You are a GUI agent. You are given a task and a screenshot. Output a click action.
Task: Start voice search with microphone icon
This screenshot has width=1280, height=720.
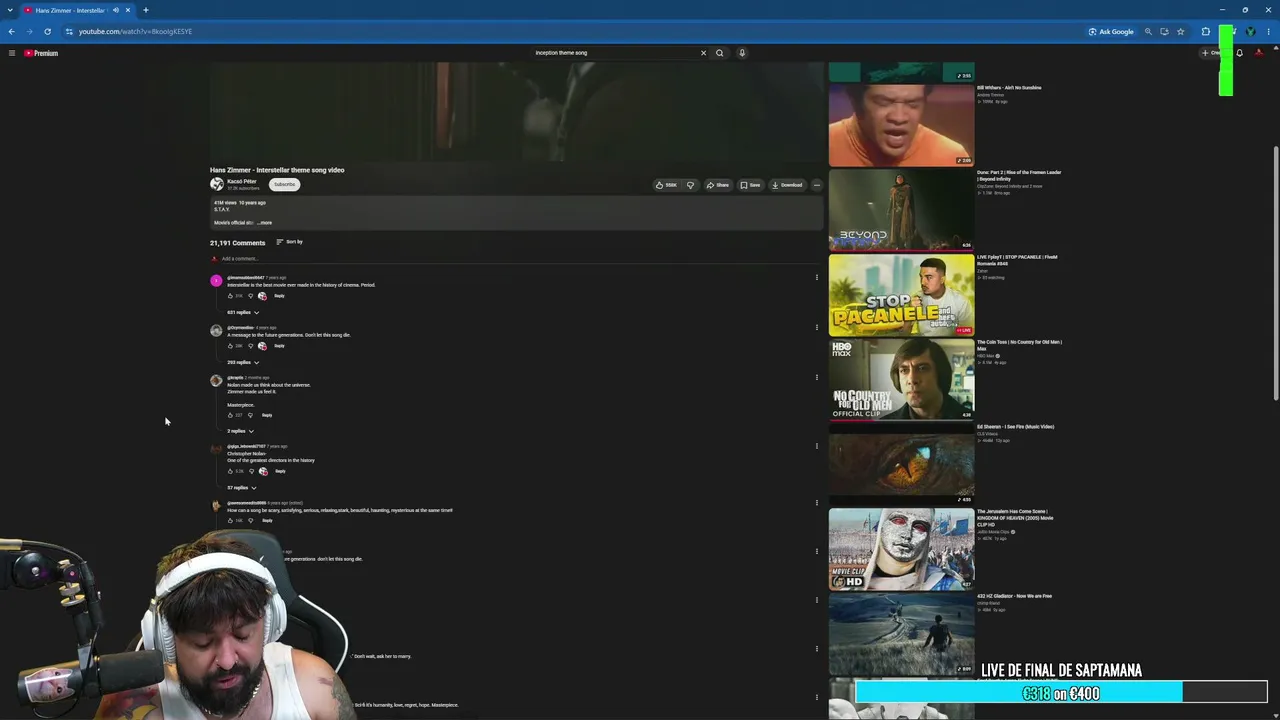[x=742, y=53]
